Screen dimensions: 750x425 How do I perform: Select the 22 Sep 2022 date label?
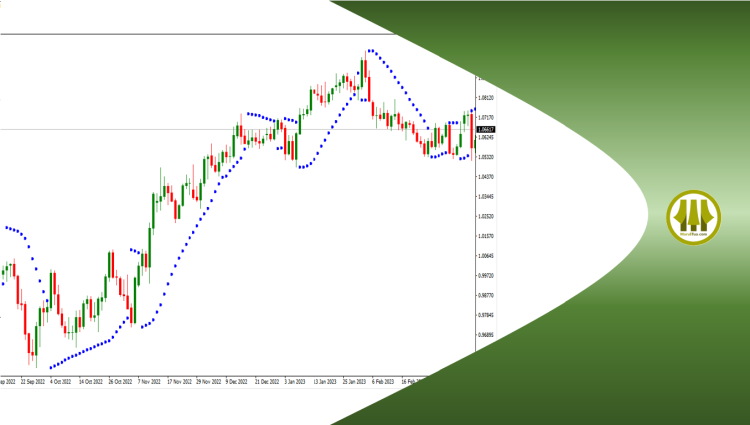[x=33, y=382]
